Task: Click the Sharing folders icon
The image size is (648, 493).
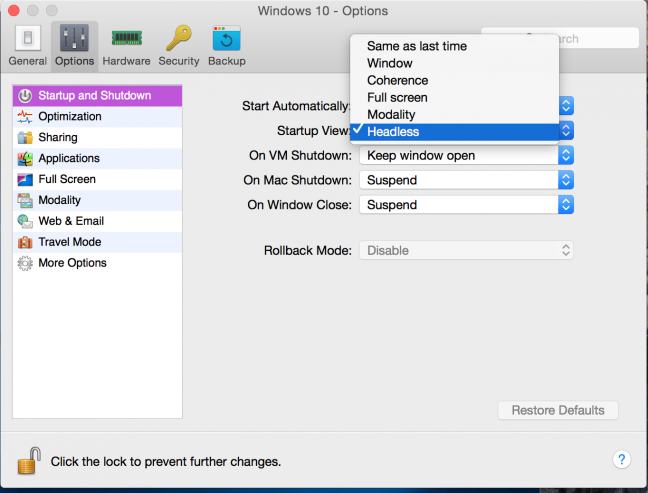Action: 25,137
